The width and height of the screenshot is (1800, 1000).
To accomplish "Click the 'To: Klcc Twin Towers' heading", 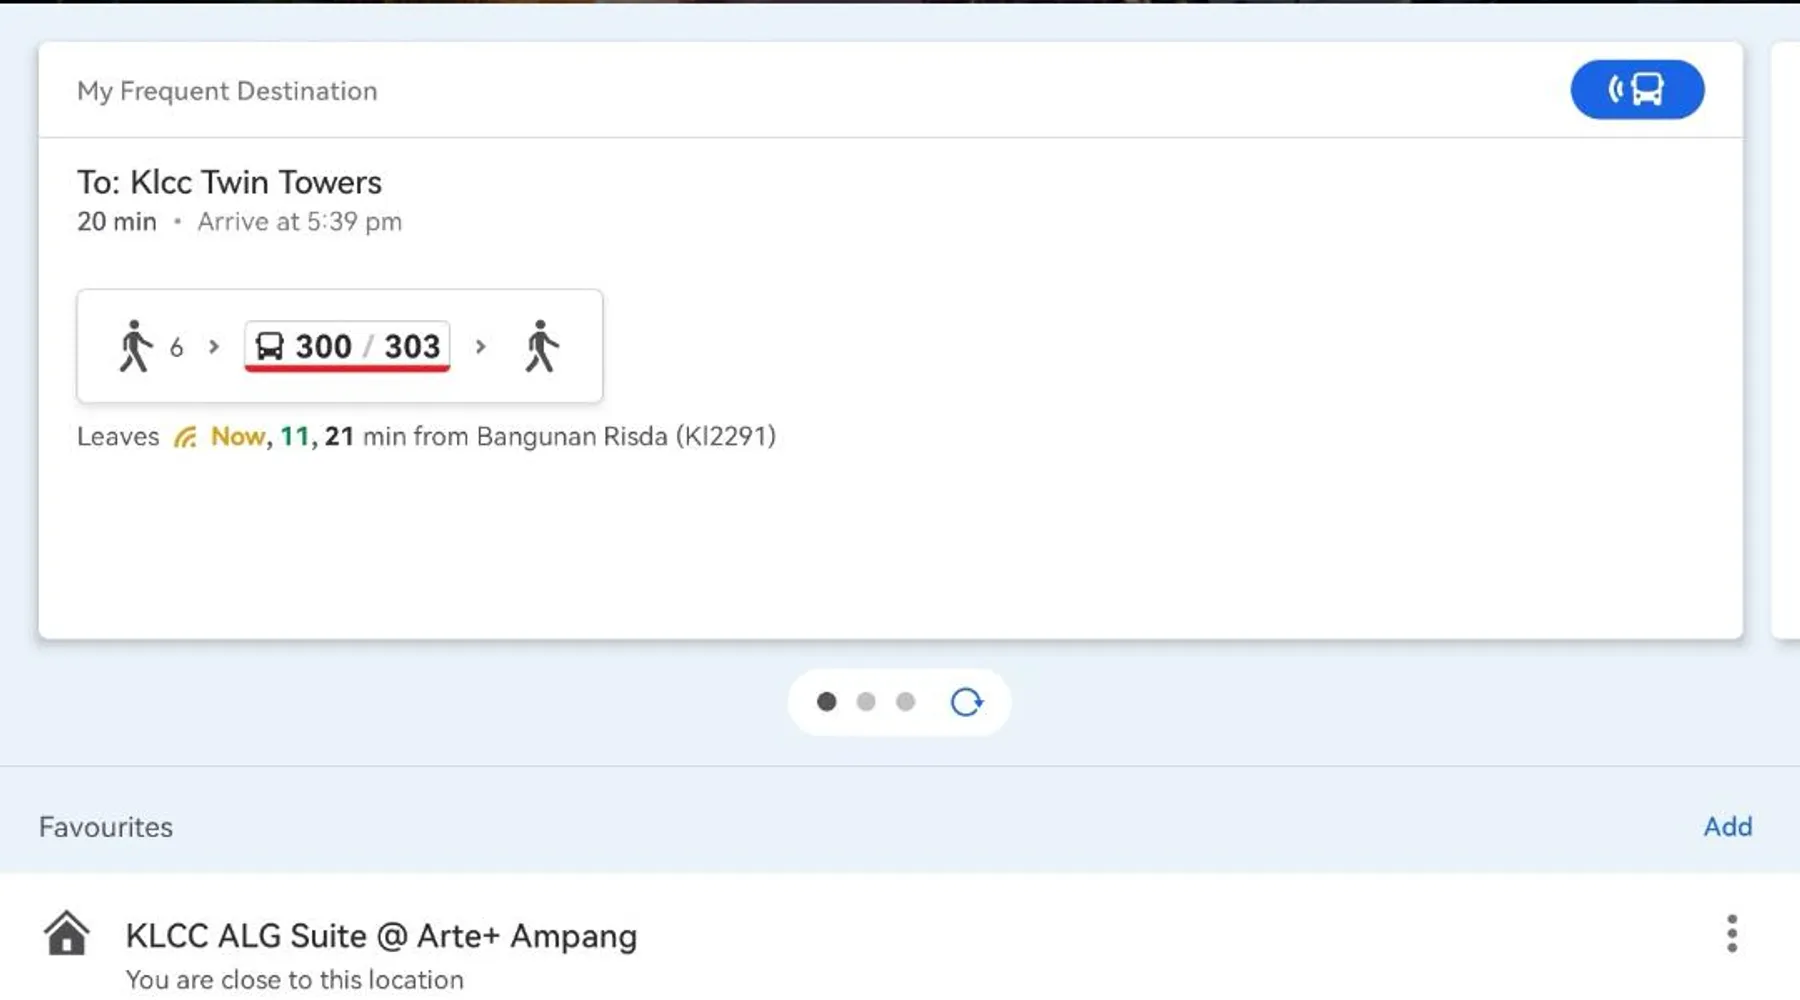I will (229, 182).
